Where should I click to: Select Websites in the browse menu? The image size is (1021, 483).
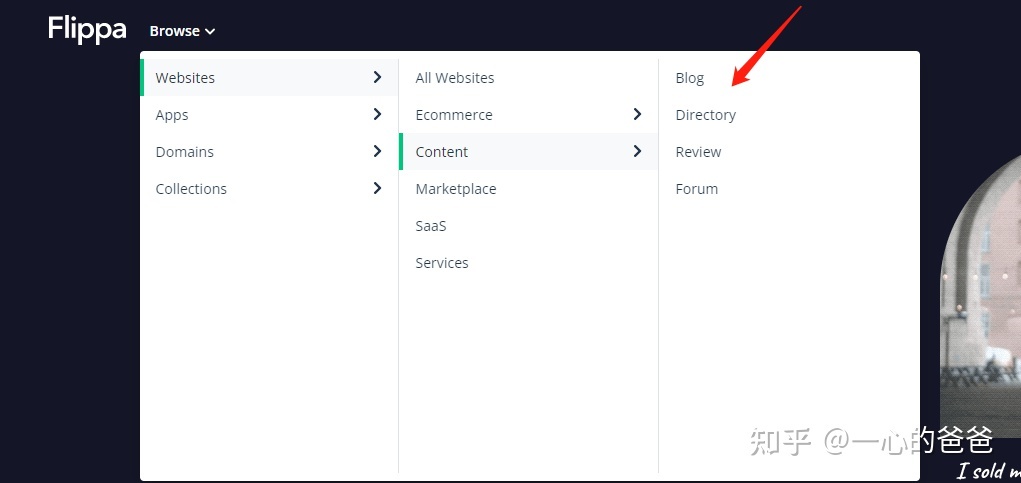(x=270, y=77)
